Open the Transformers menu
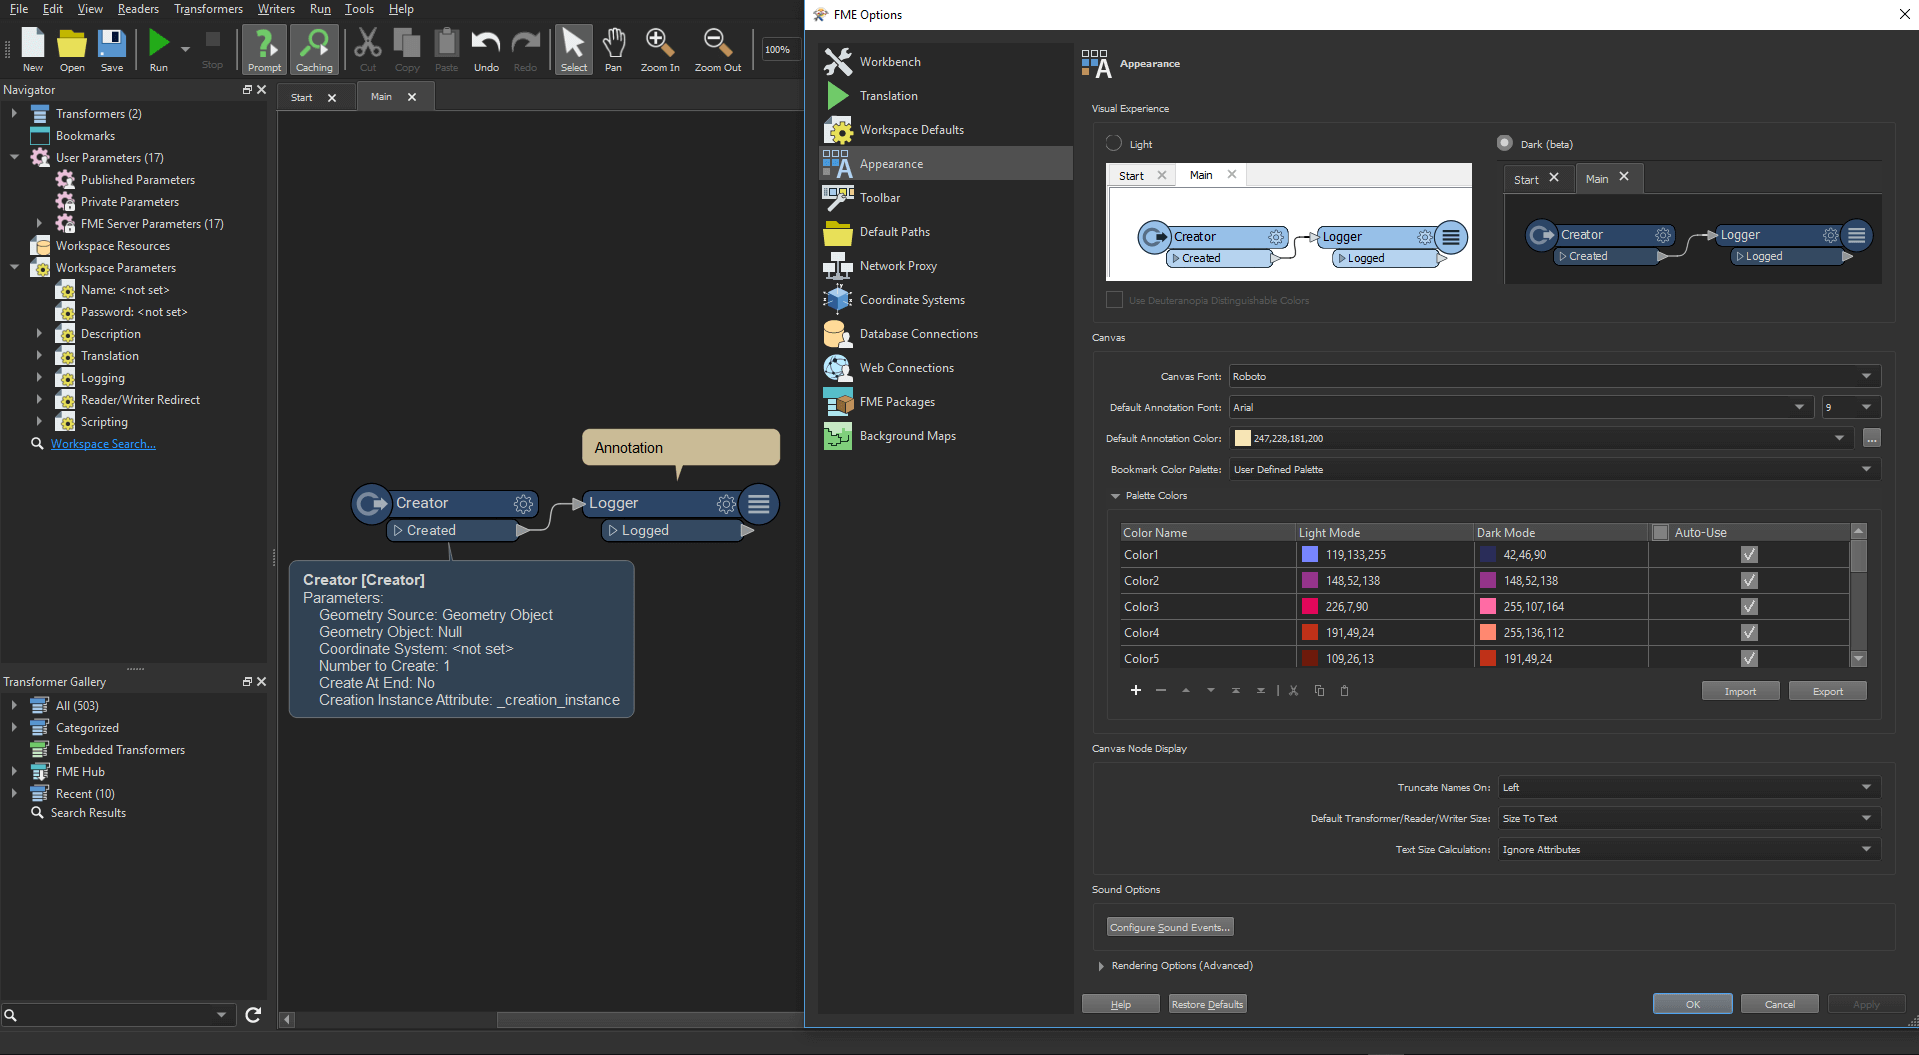The height and width of the screenshot is (1055, 1919). tap(208, 9)
